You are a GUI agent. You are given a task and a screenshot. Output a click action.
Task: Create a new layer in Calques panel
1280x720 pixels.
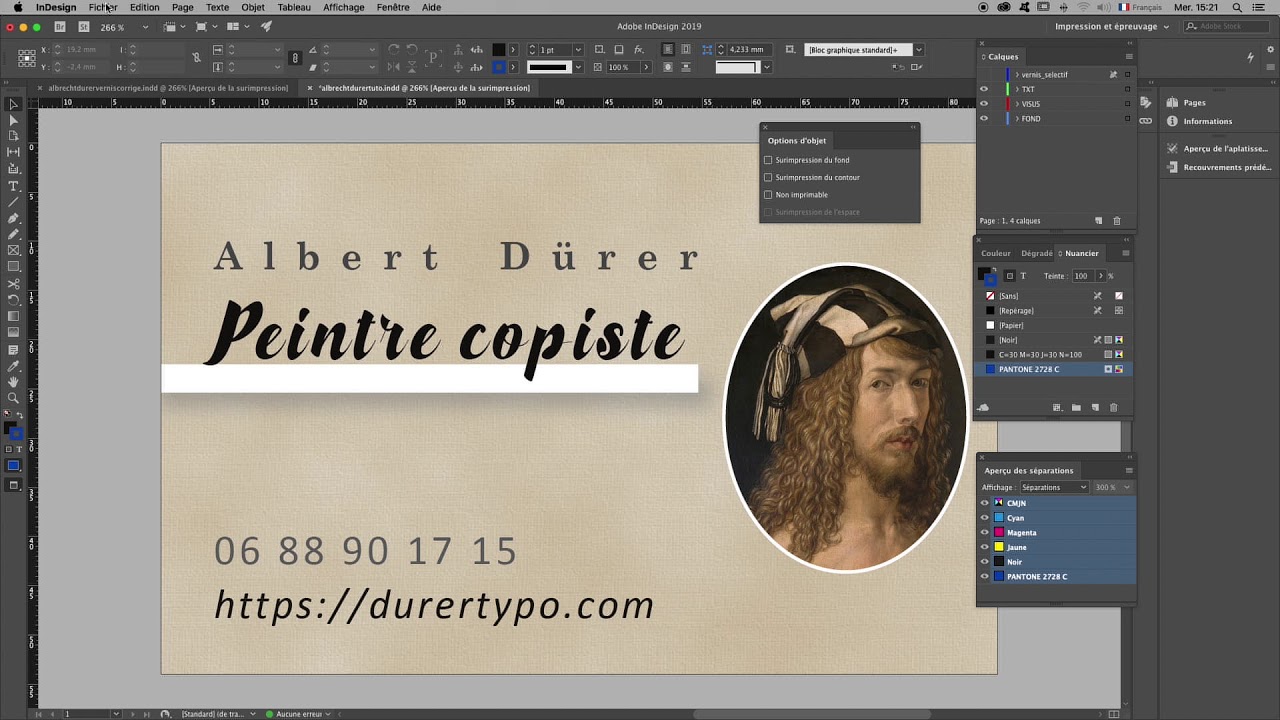pos(1098,221)
